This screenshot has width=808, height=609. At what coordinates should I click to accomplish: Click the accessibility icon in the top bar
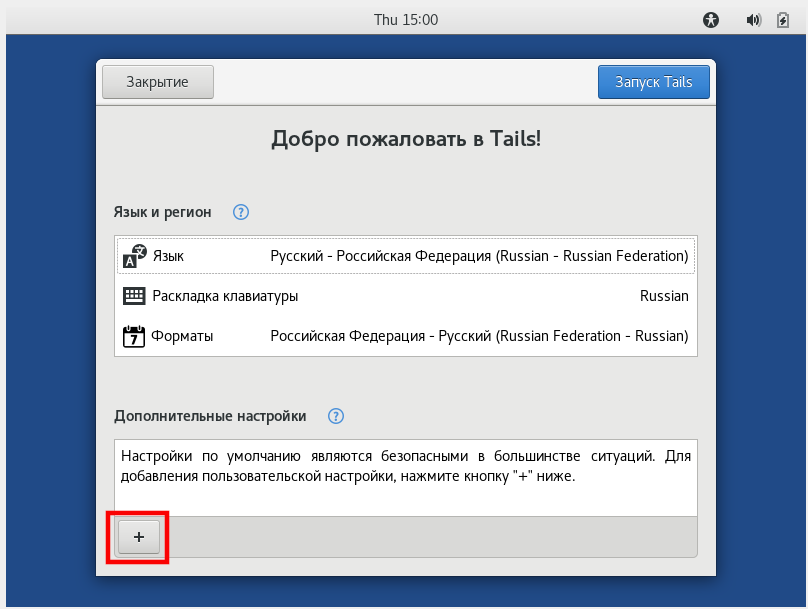[710, 19]
